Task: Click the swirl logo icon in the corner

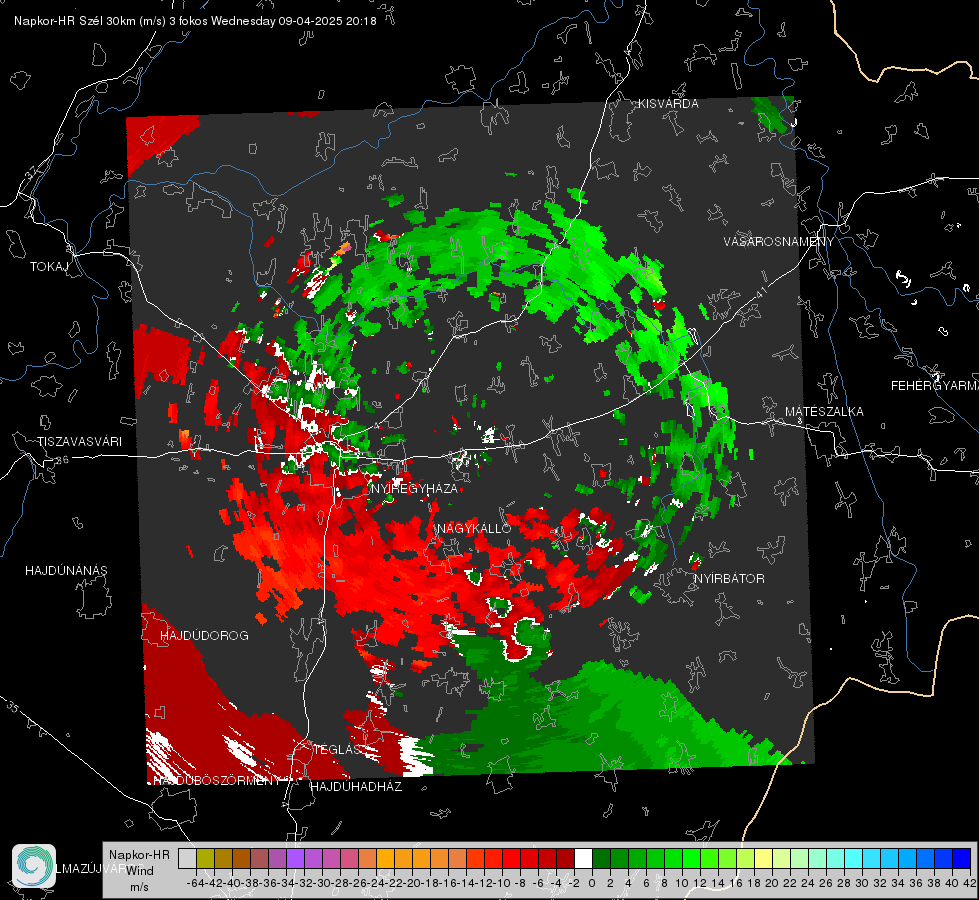Action: [34, 866]
